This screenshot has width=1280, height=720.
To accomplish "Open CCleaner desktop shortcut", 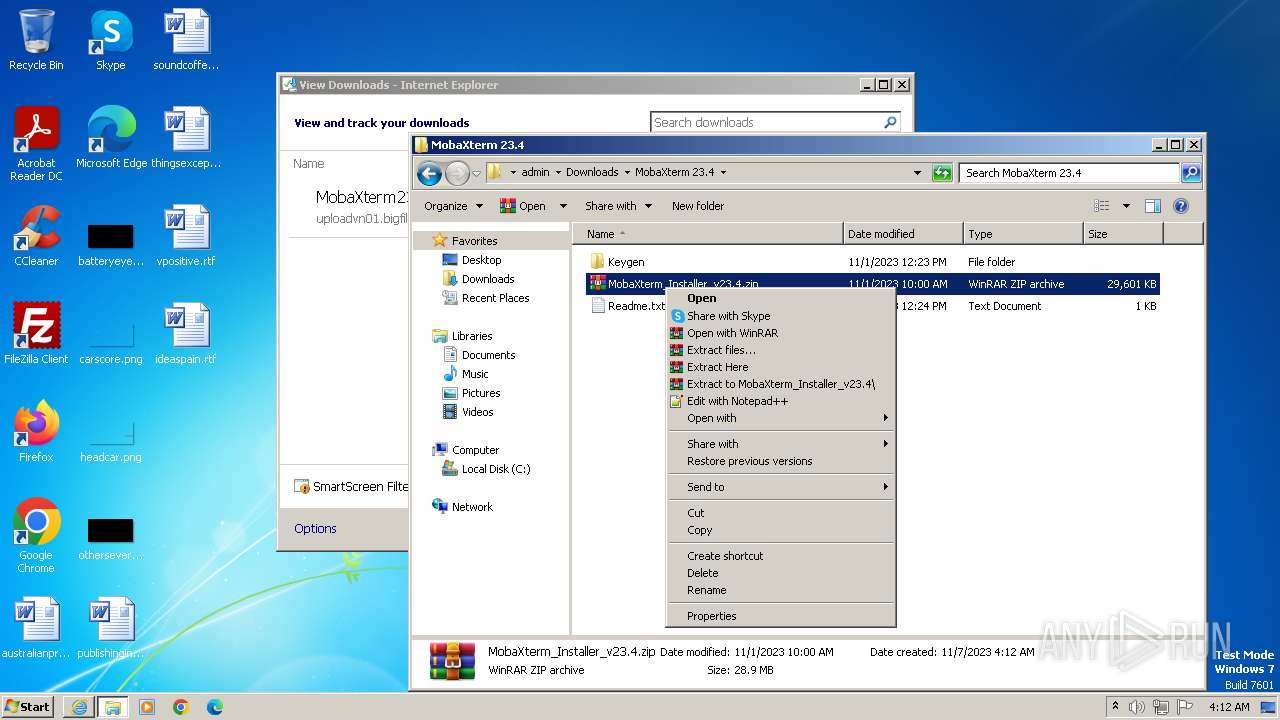I will [36, 236].
